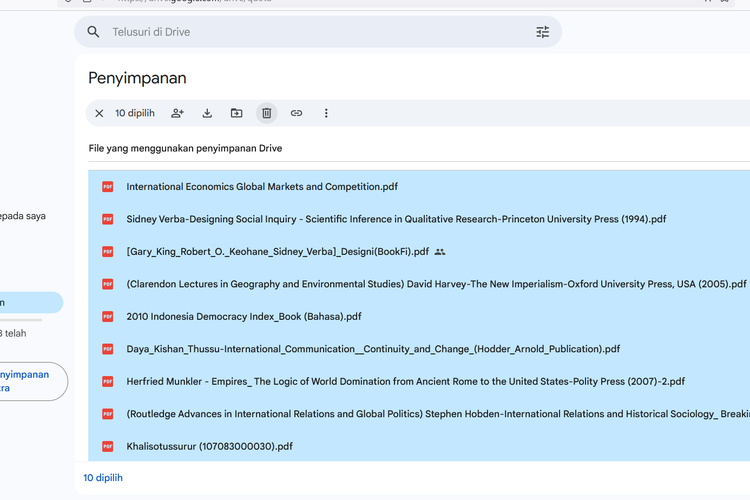Open advanced search filter options icon
750x500 pixels.
[x=542, y=32]
